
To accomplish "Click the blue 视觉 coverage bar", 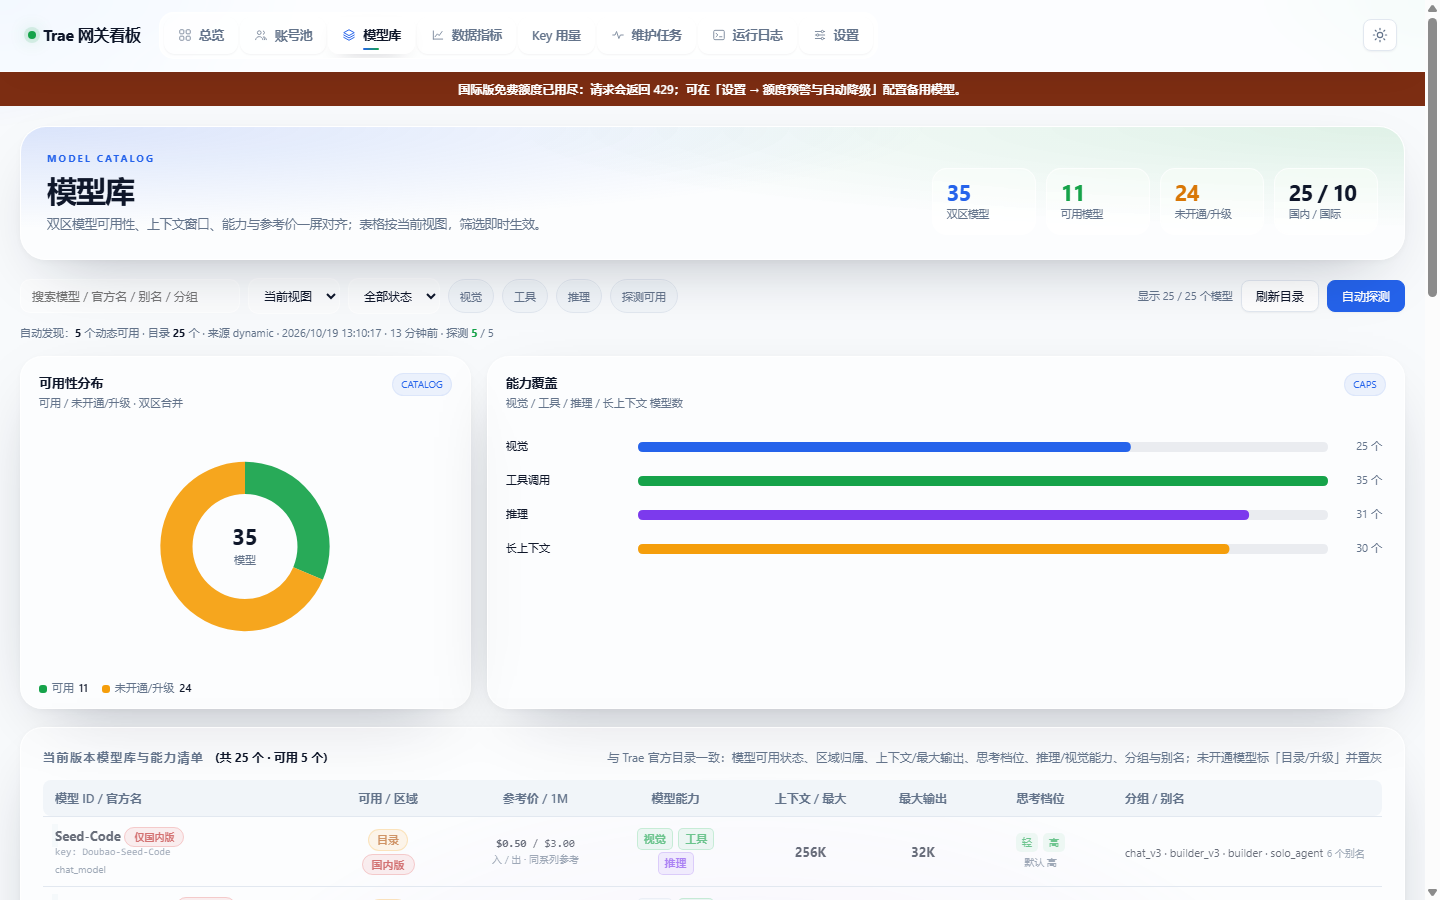I will [884, 447].
